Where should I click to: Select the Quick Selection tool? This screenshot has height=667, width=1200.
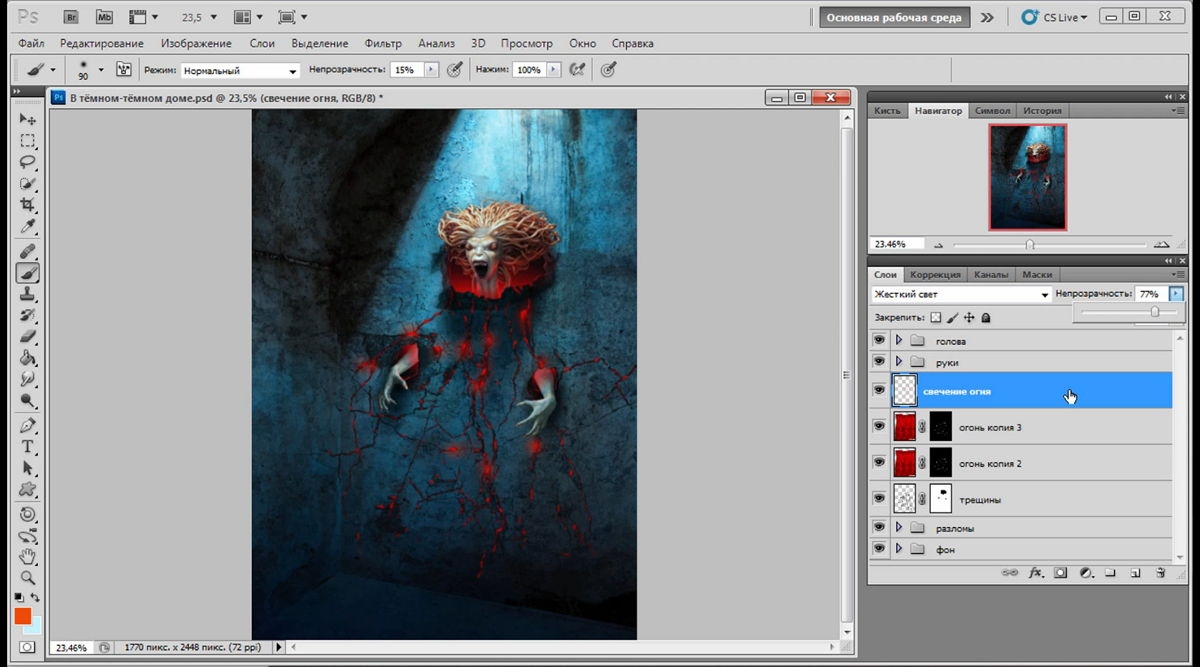[28, 183]
